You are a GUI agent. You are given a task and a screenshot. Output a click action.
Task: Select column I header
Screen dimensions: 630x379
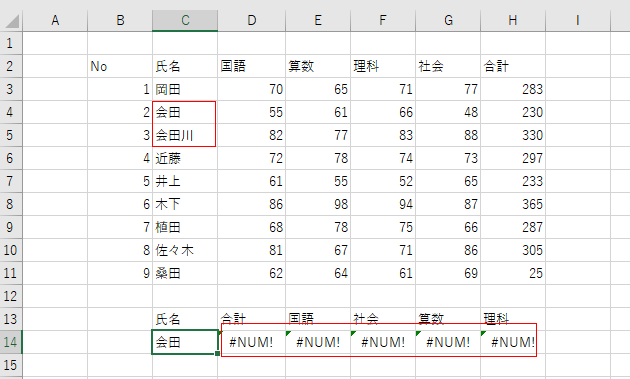coord(578,20)
